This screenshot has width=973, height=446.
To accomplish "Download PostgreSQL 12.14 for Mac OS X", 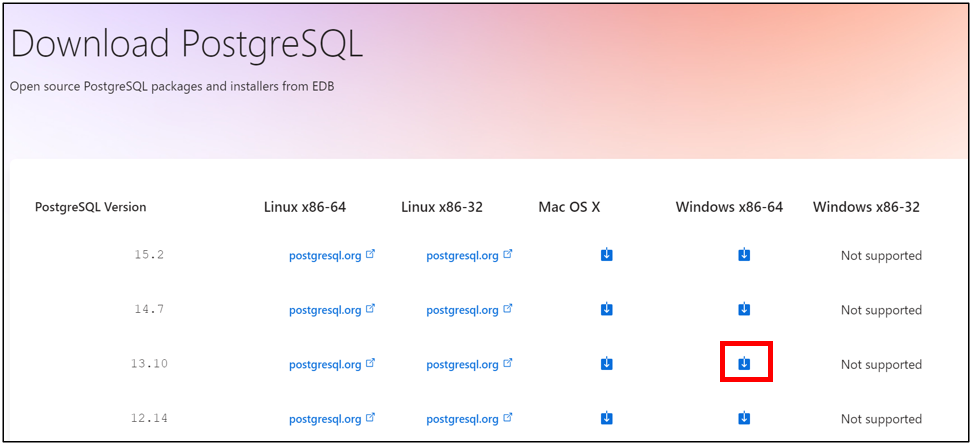I will 607,418.
